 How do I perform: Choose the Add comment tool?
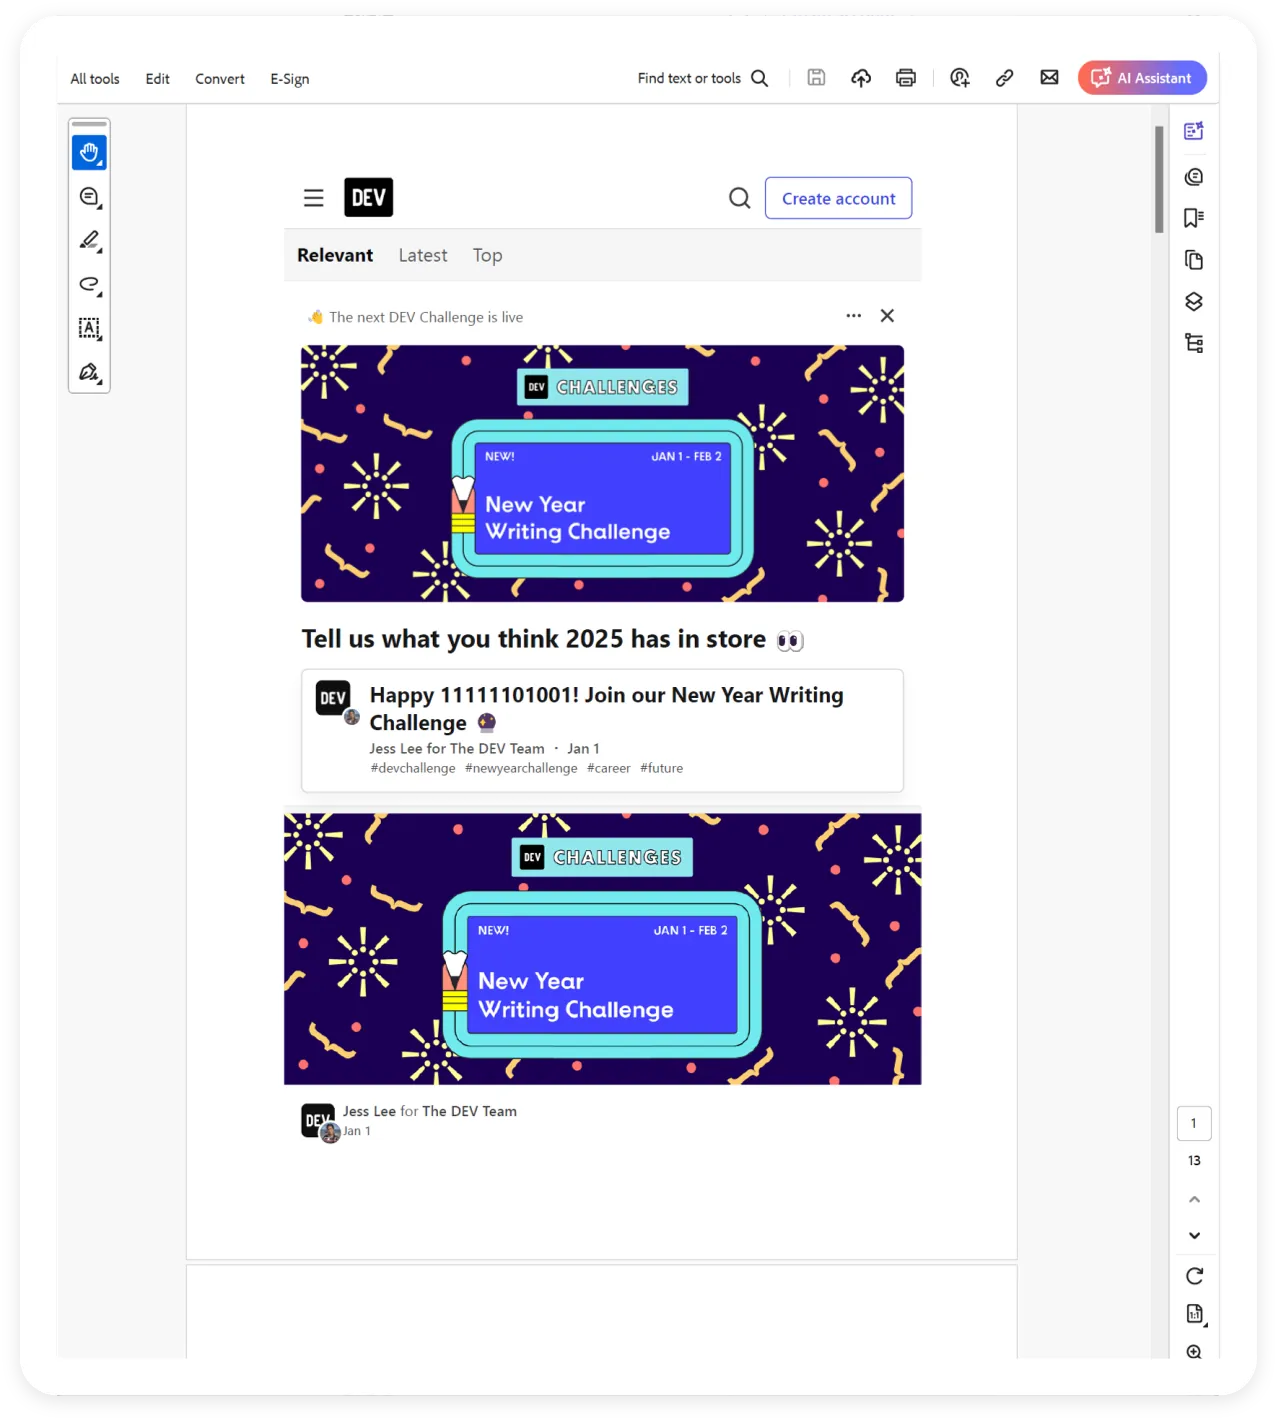pyautogui.click(x=89, y=197)
